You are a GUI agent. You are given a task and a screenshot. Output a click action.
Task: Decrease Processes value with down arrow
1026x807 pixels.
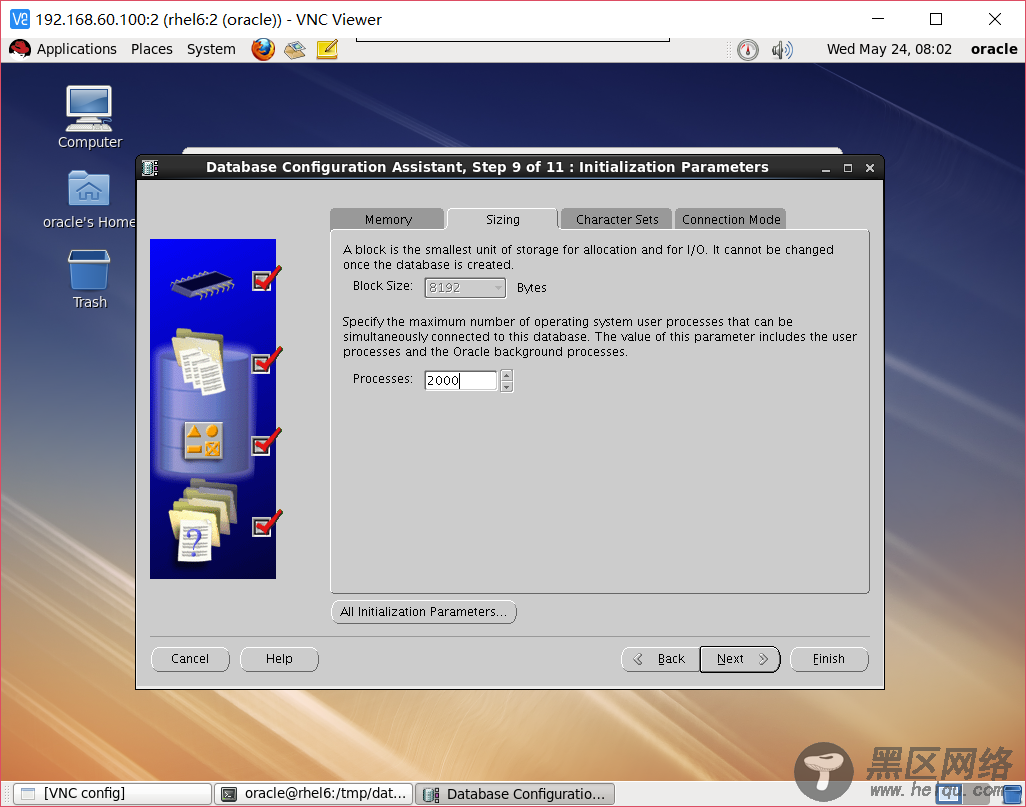coord(506,386)
